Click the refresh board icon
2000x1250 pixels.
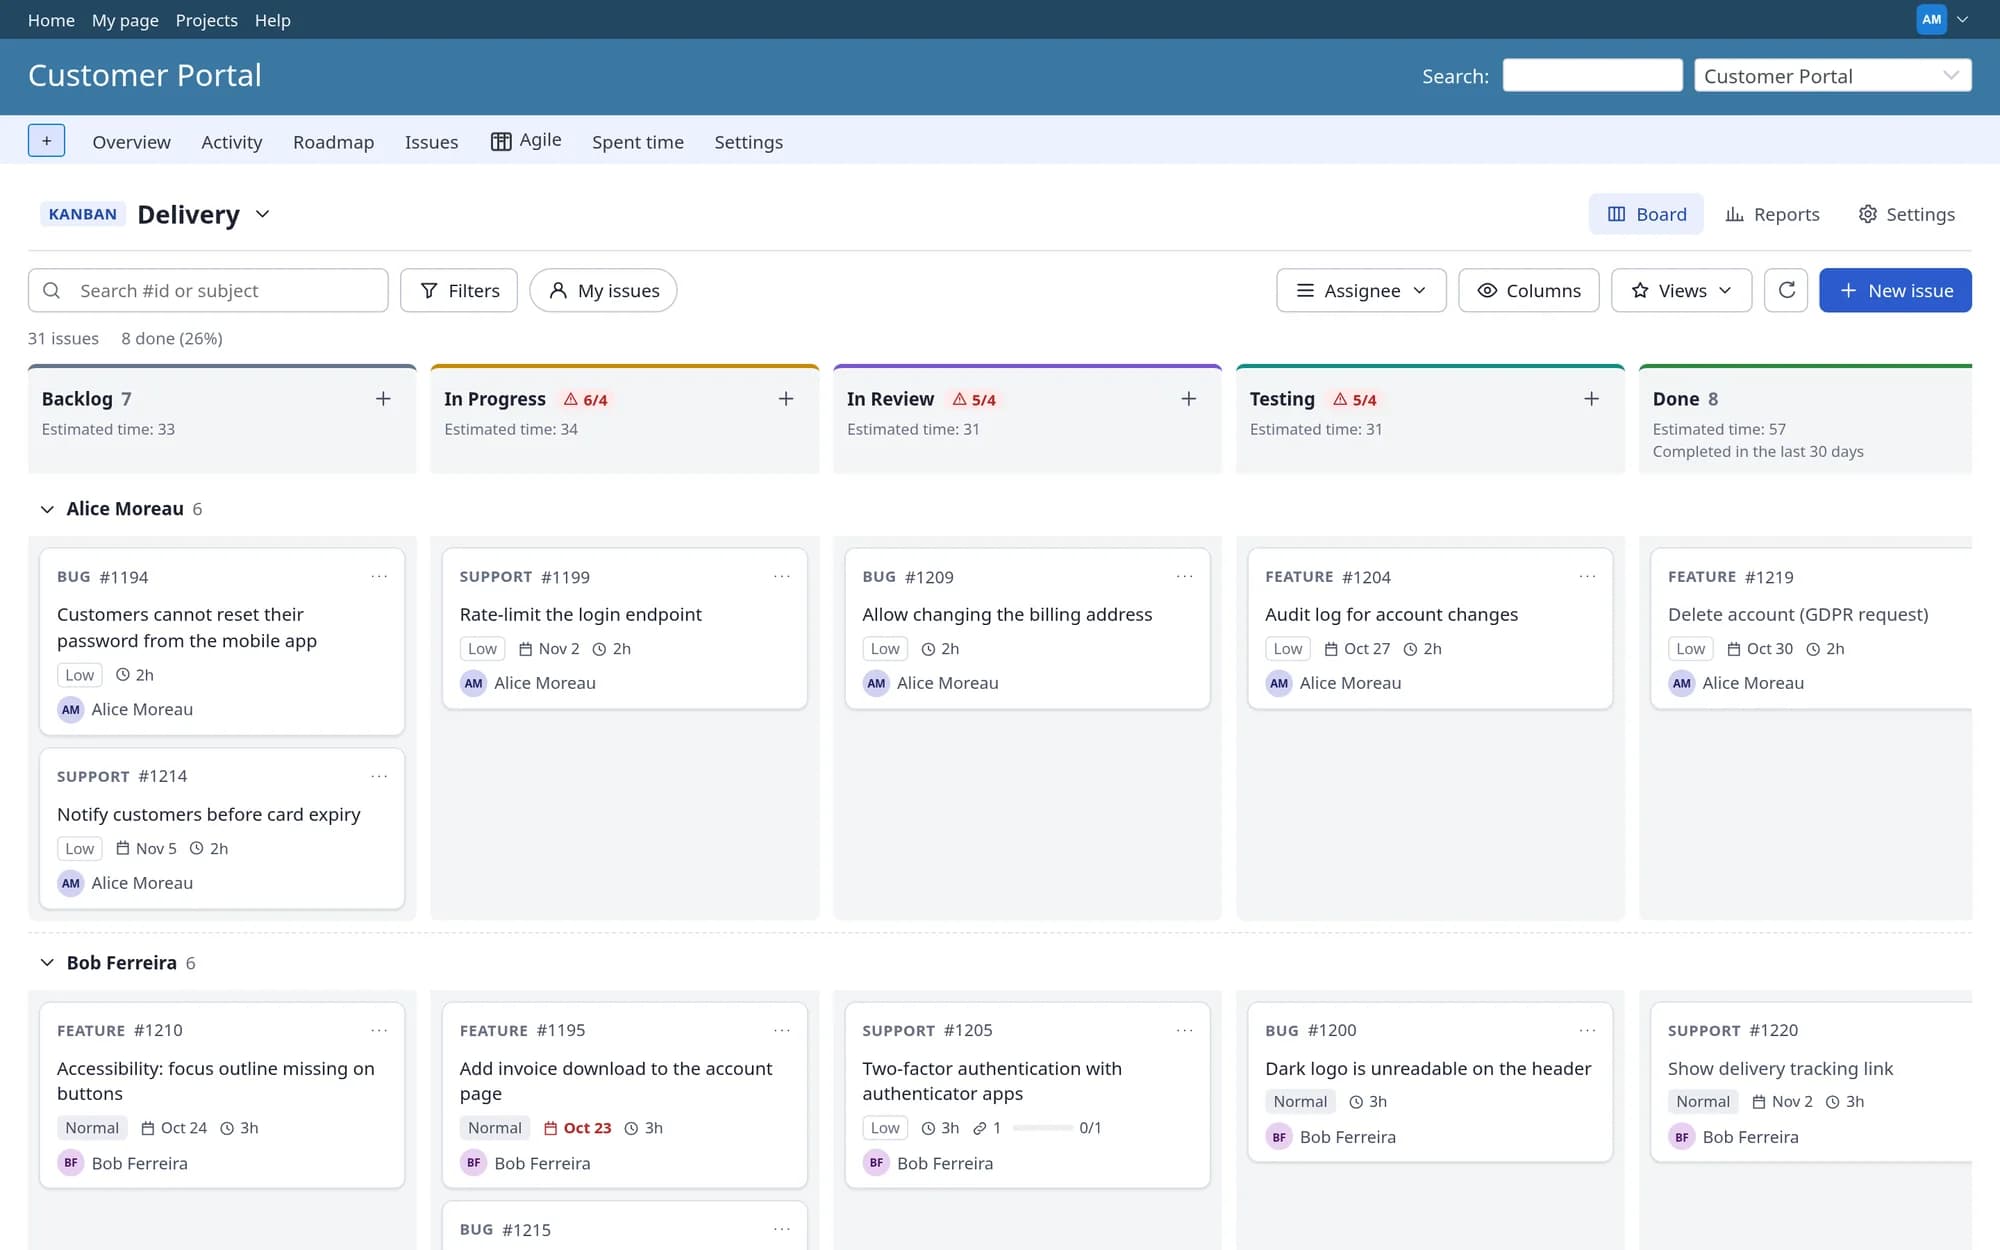pyautogui.click(x=1786, y=290)
